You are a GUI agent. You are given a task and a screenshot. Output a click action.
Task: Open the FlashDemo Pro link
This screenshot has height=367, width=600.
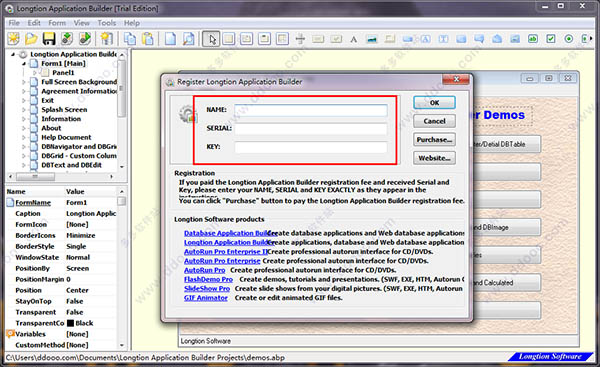coord(208,279)
